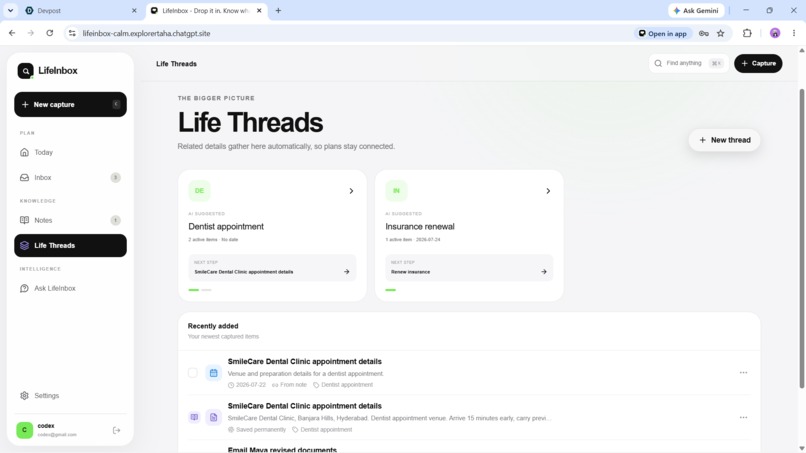Screen dimensions: 806x453
Task: Open more options for first SmileCare item
Action: coord(743,372)
